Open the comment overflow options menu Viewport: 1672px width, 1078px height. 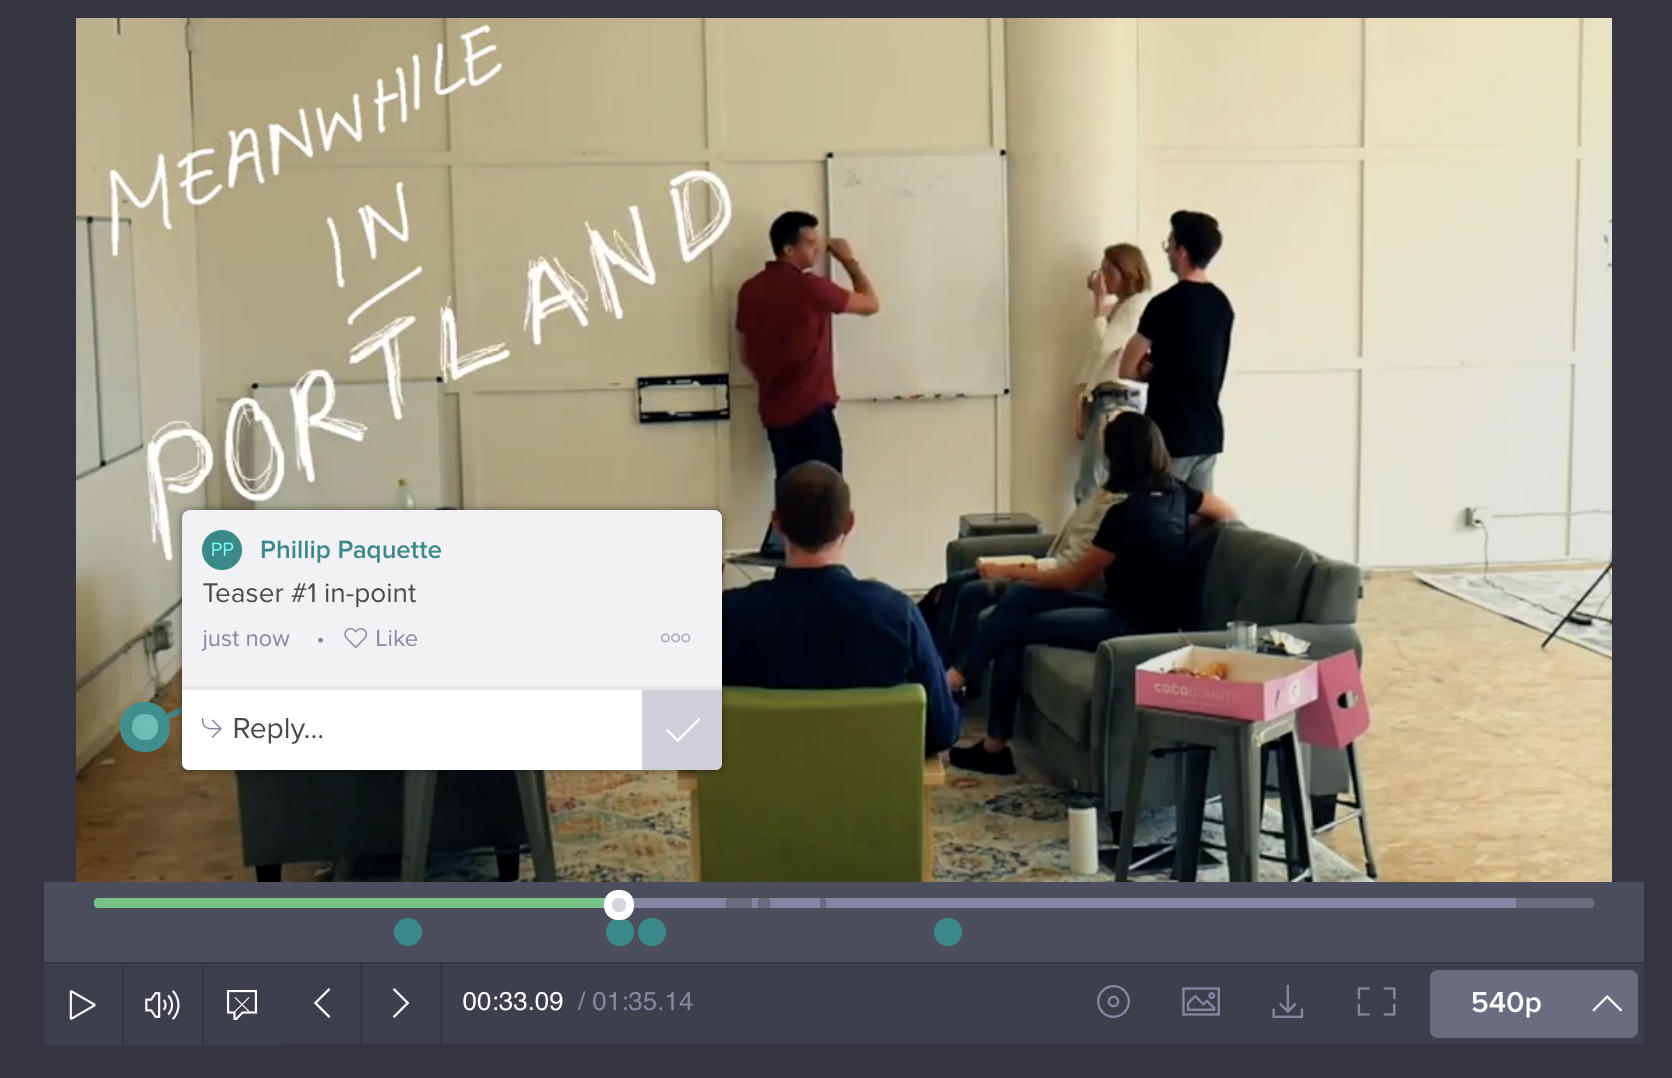click(675, 637)
